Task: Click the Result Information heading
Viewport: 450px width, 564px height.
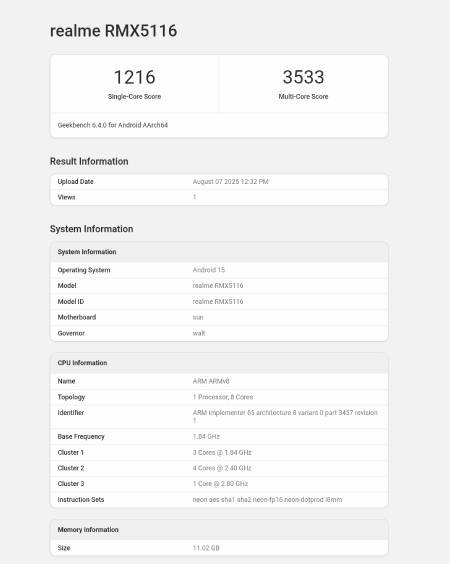Action: click(89, 161)
